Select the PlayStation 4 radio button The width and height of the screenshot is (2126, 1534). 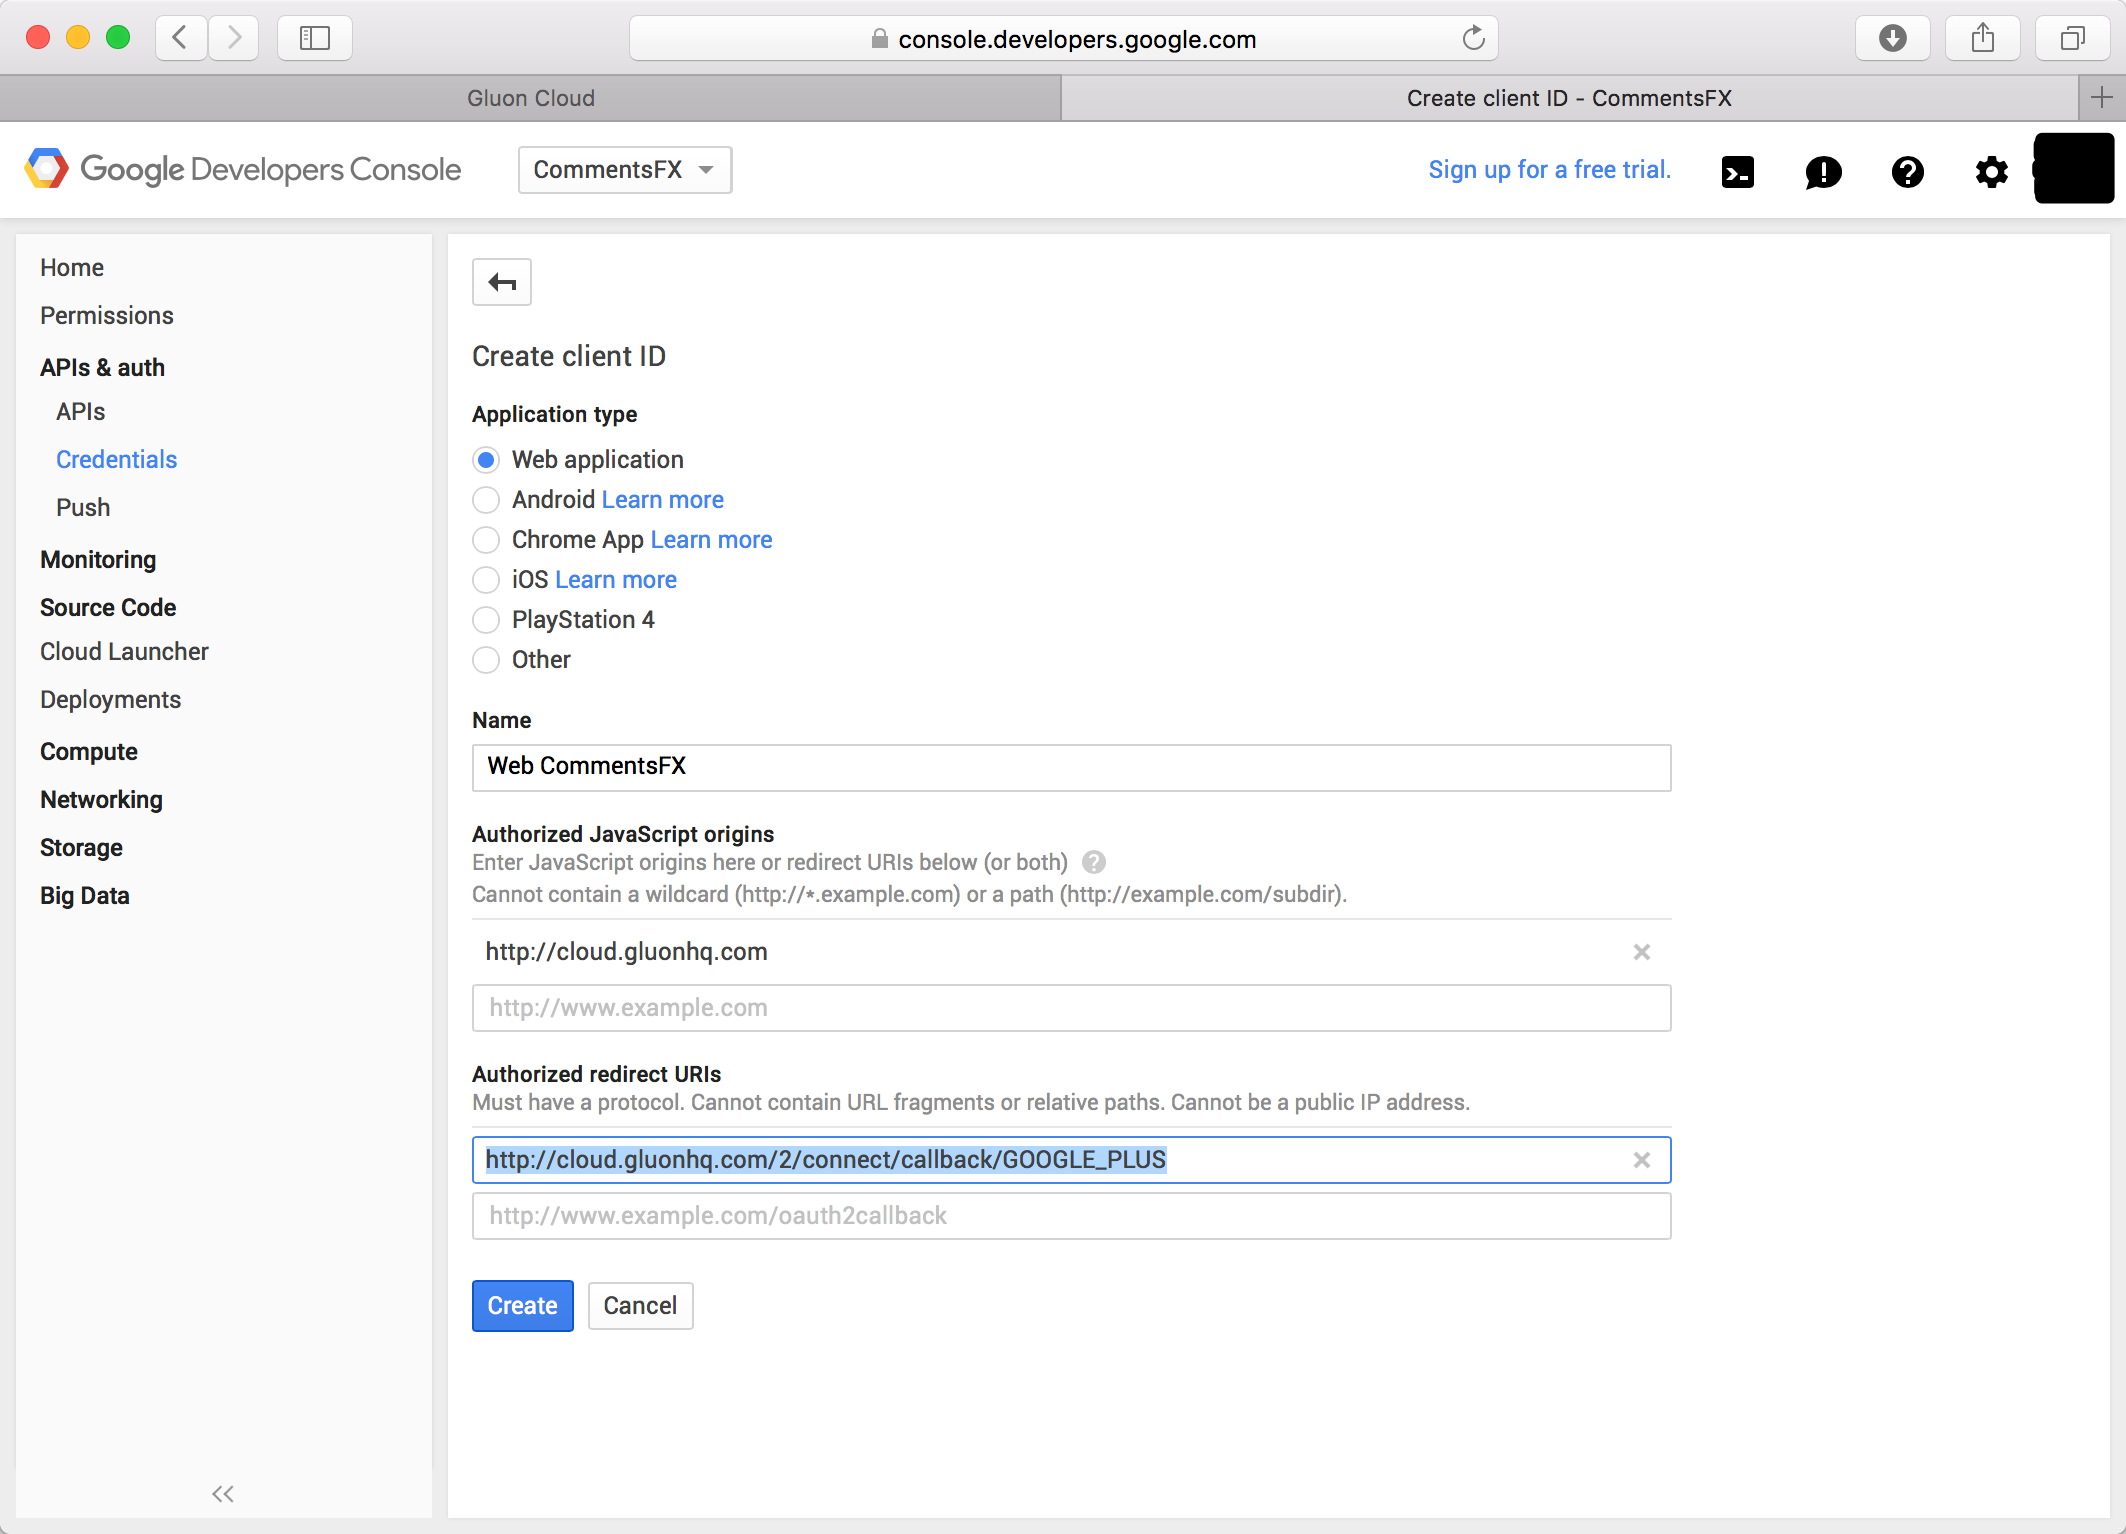tap(486, 620)
